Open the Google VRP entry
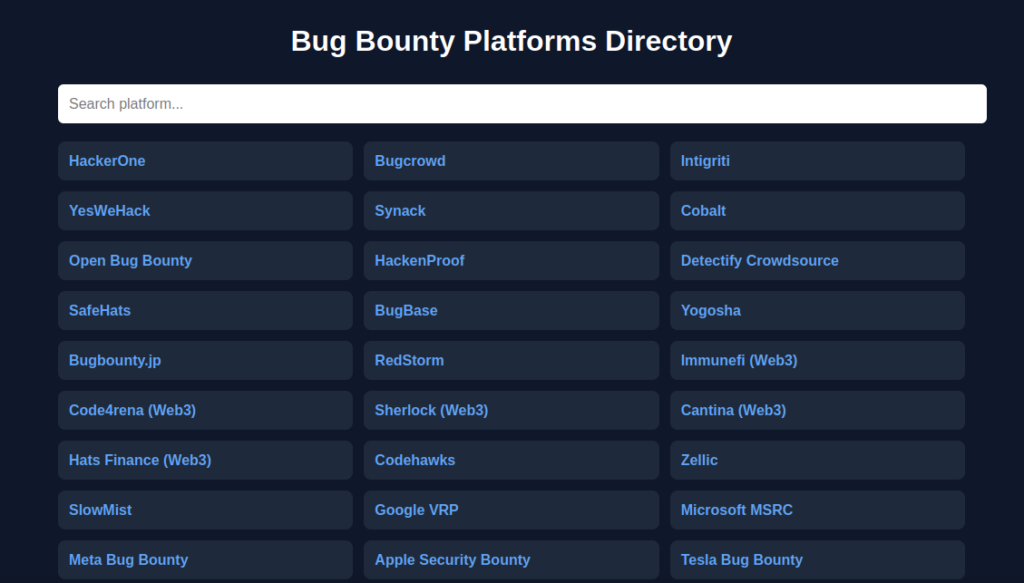This screenshot has height=583, width=1024. click(x=416, y=510)
